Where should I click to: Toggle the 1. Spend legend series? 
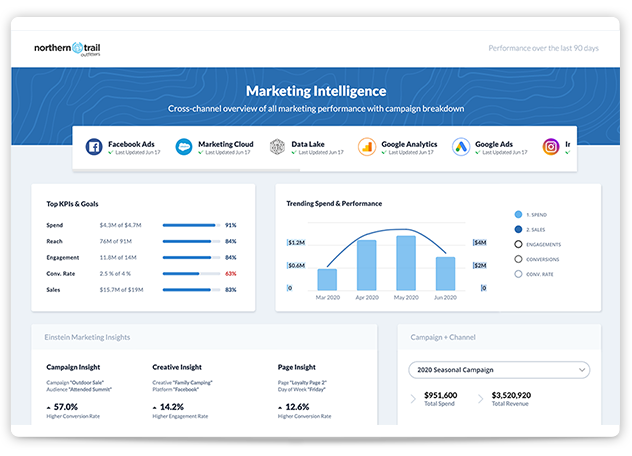pos(518,214)
